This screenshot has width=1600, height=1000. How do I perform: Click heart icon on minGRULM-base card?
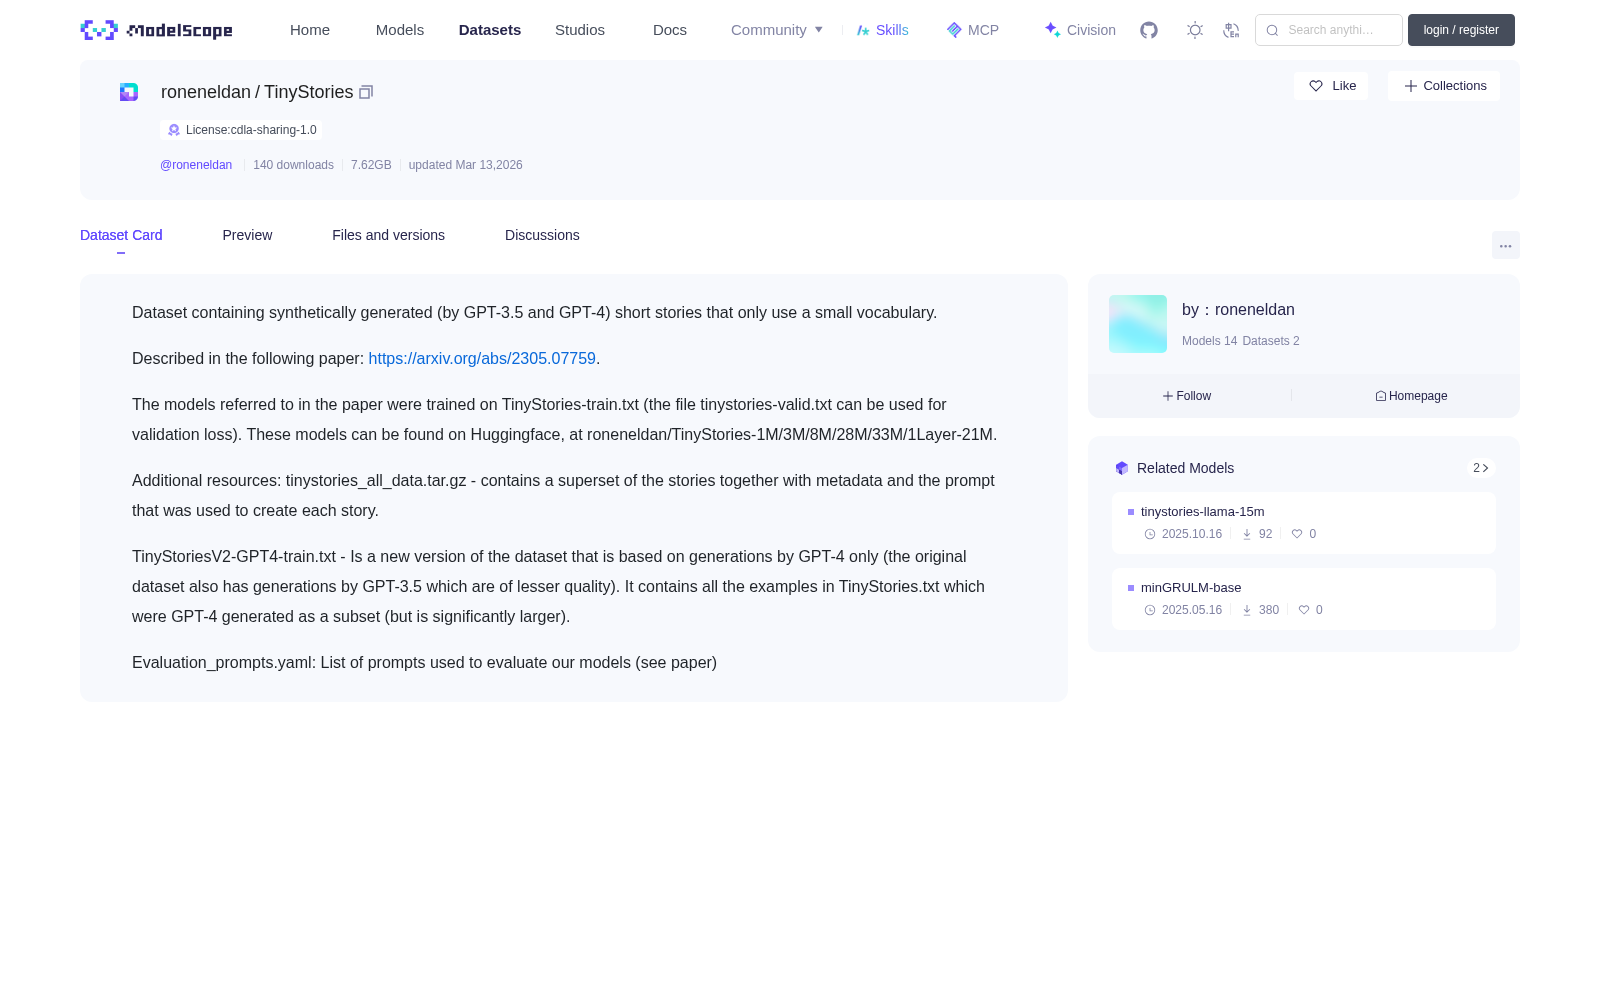[x=1304, y=610]
